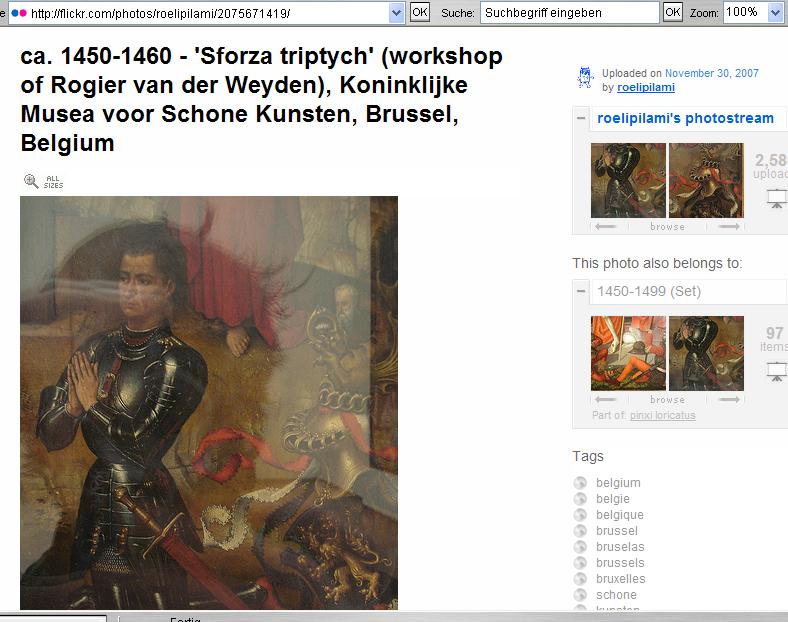Click the roelipilami buddy icon avatar

585,78
